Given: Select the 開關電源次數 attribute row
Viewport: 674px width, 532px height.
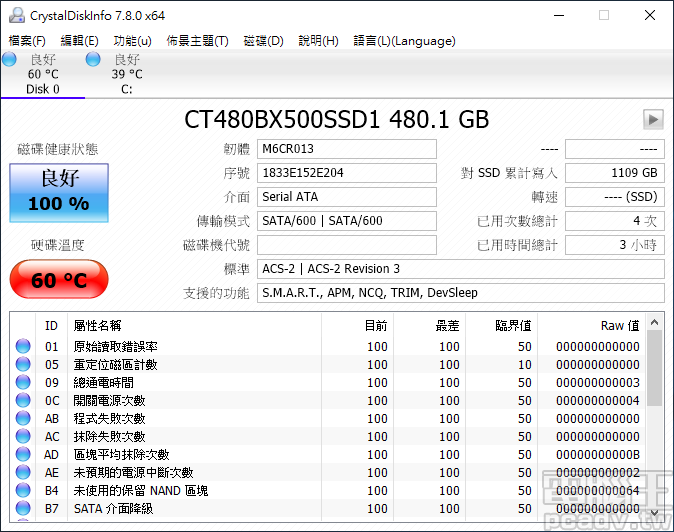Looking at the screenshot, I should coord(328,401).
